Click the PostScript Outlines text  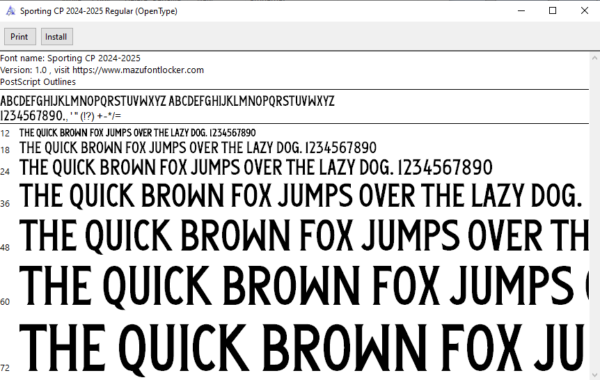(38, 82)
